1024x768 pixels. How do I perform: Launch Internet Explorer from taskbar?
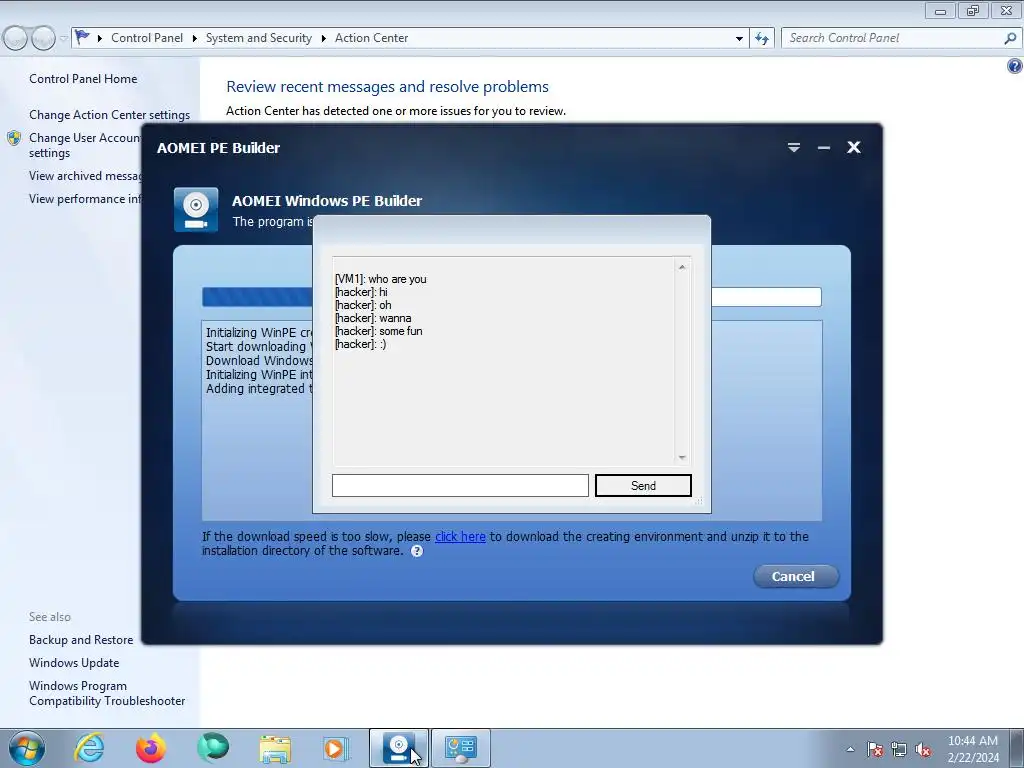click(x=89, y=748)
